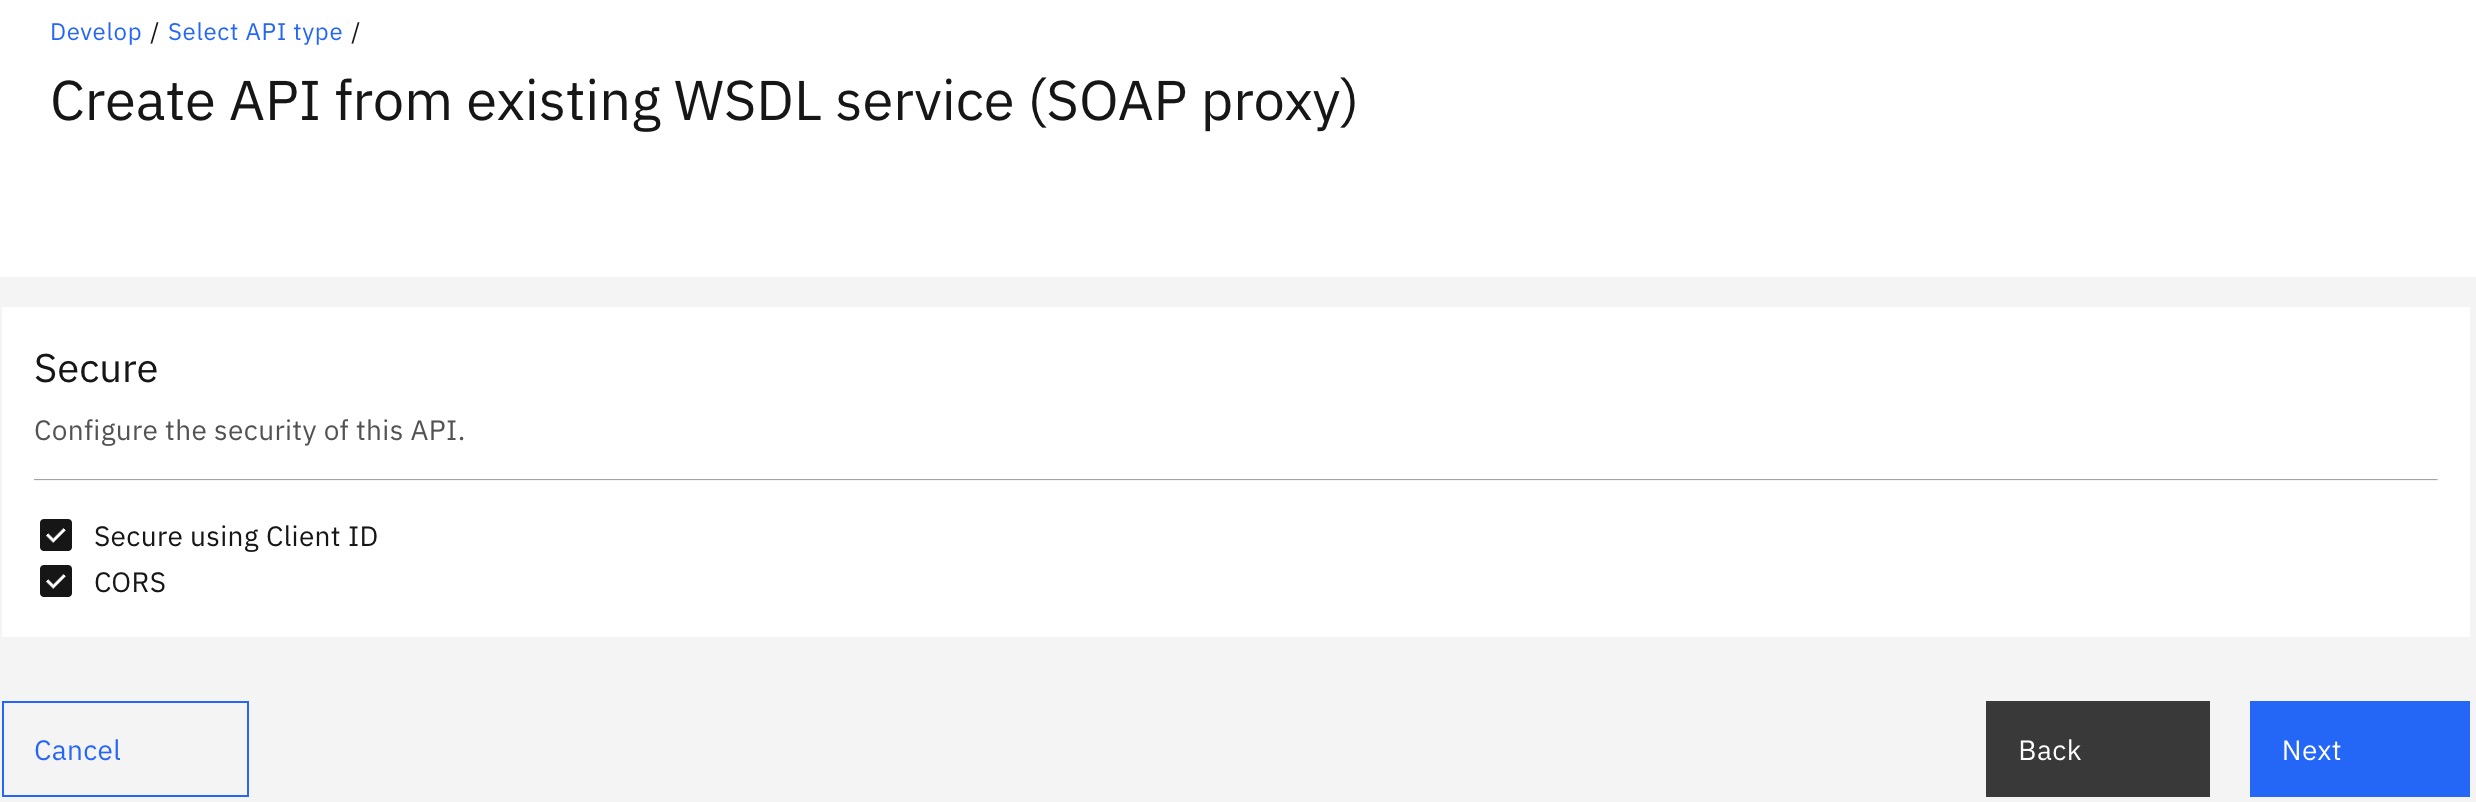Click the Secure section heading
This screenshot has width=2476, height=802.
click(96, 368)
